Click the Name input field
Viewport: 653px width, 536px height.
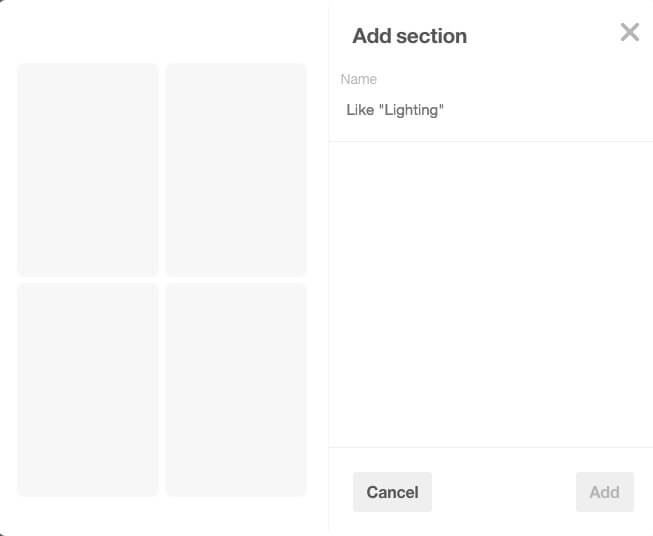[x=490, y=110]
